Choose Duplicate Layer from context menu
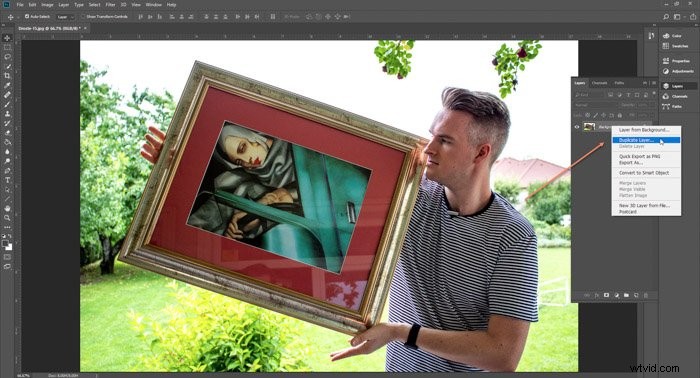 (646, 140)
